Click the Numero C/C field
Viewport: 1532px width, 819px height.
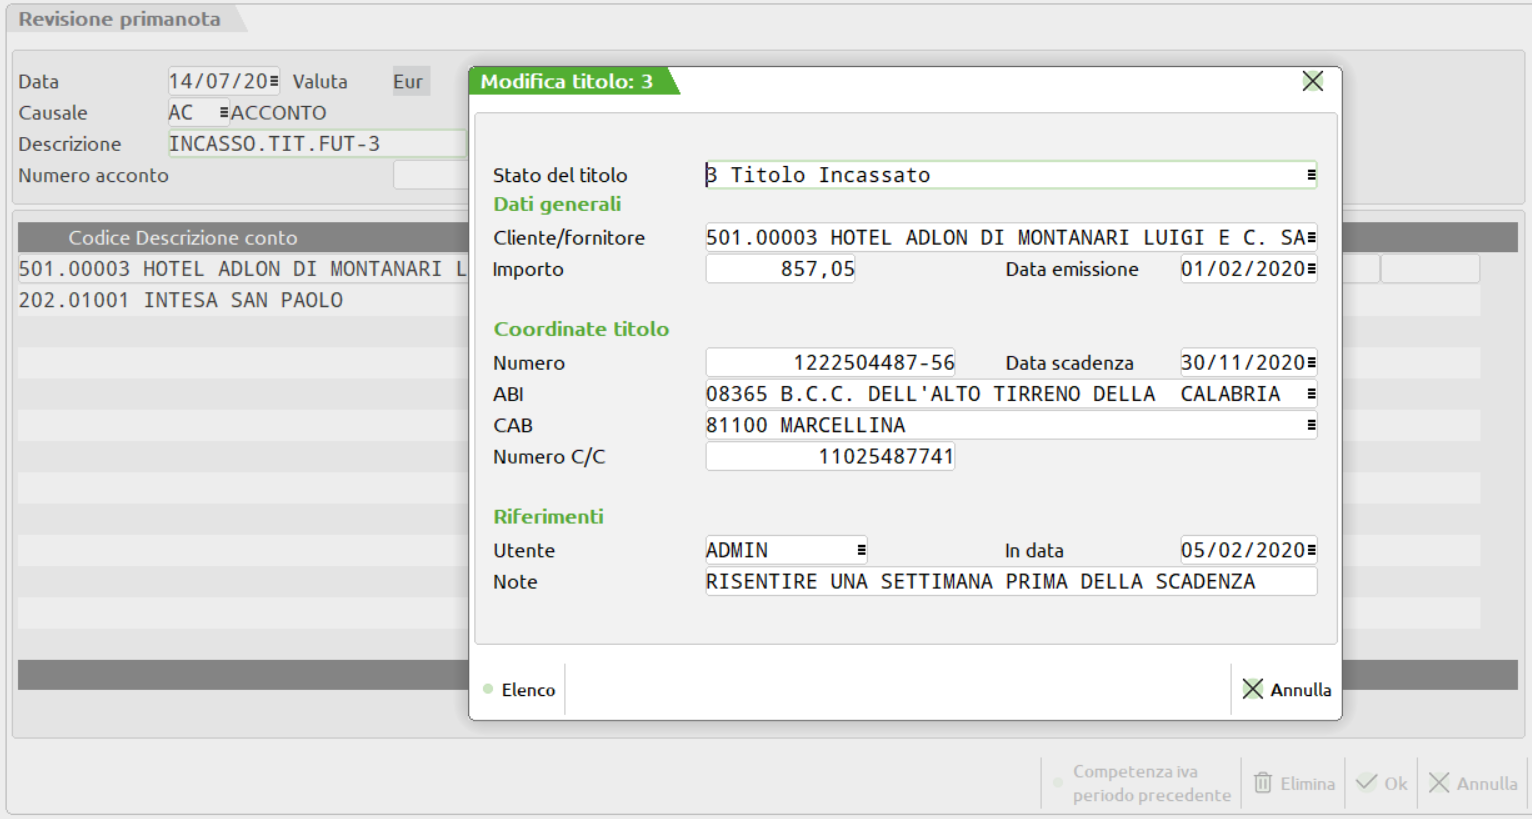[x=830, y=457]
